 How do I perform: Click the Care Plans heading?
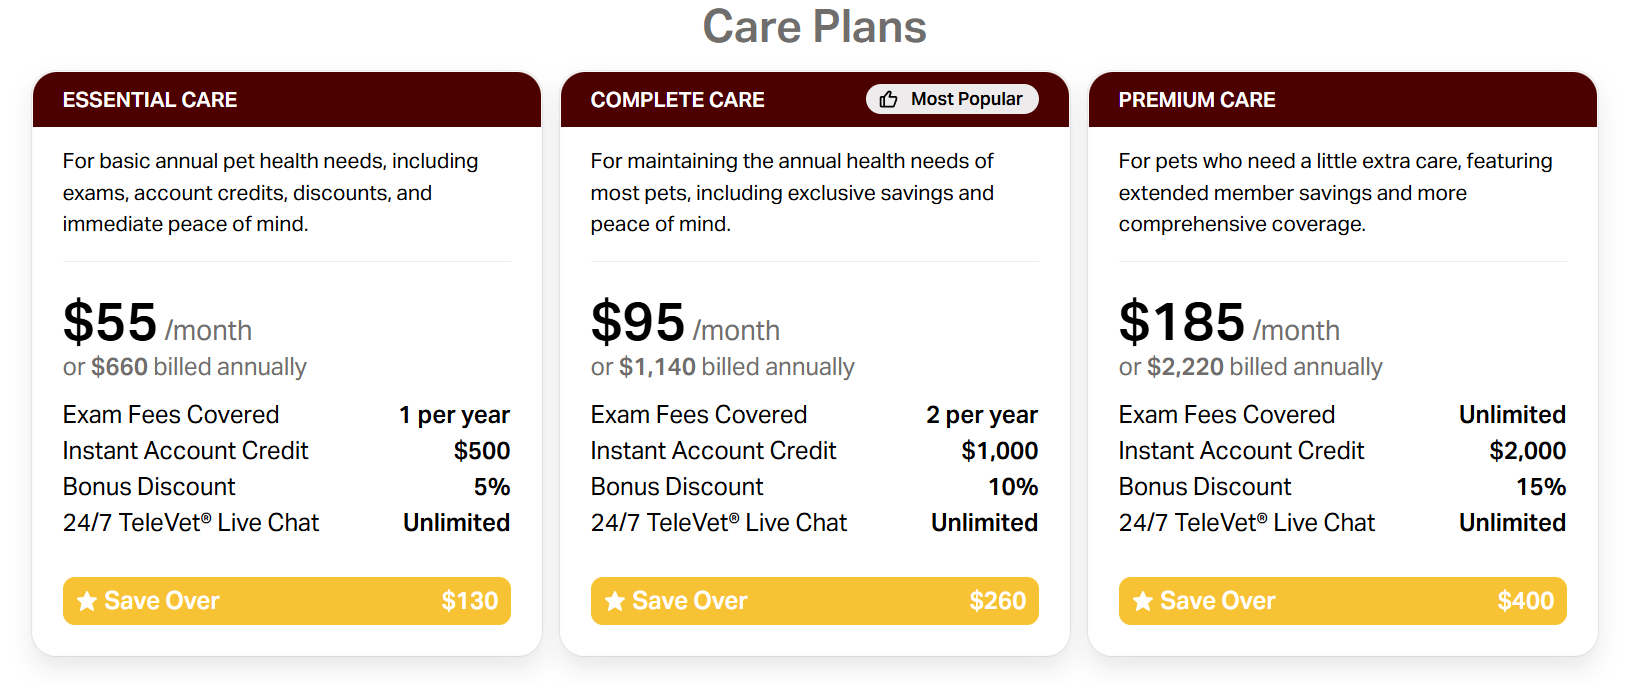(x=814, y=27)
